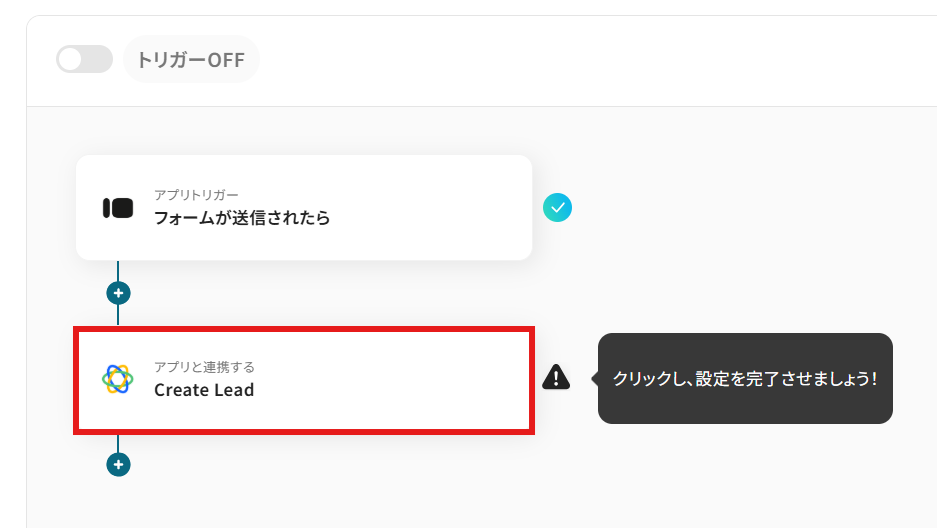The image size is (937, 528).
Task: Click the cyan checkmark completion icon
Action: [557, 208]
